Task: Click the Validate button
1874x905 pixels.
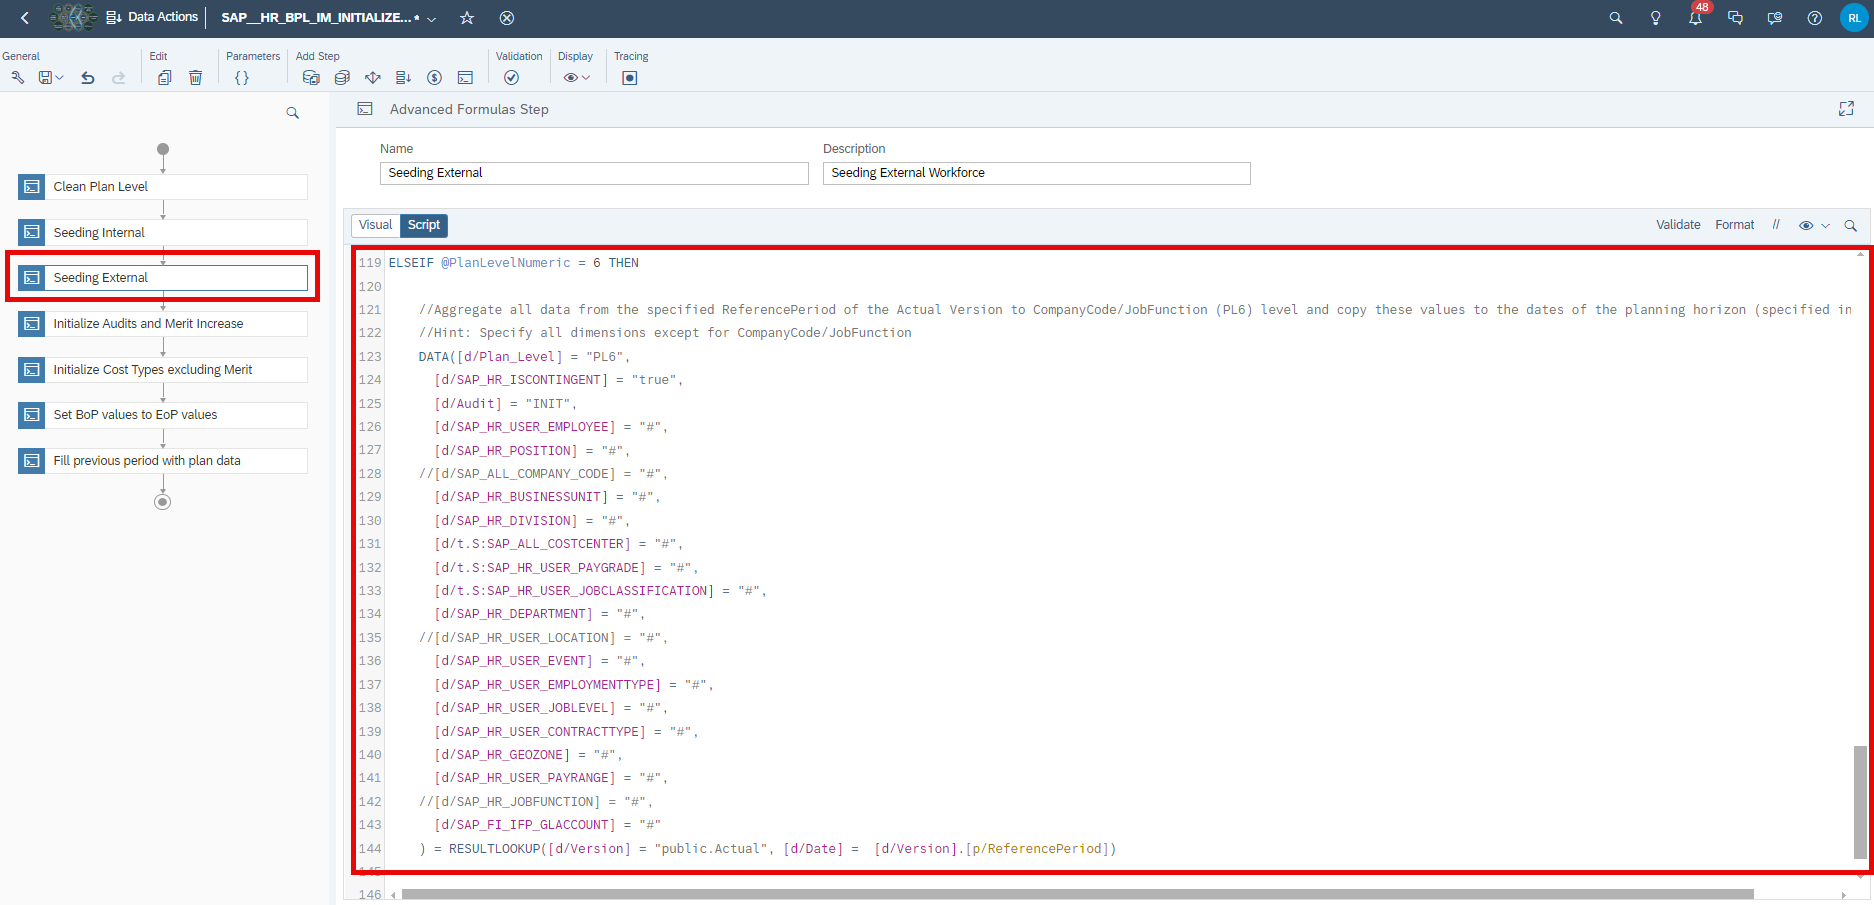Action: 1678,225
